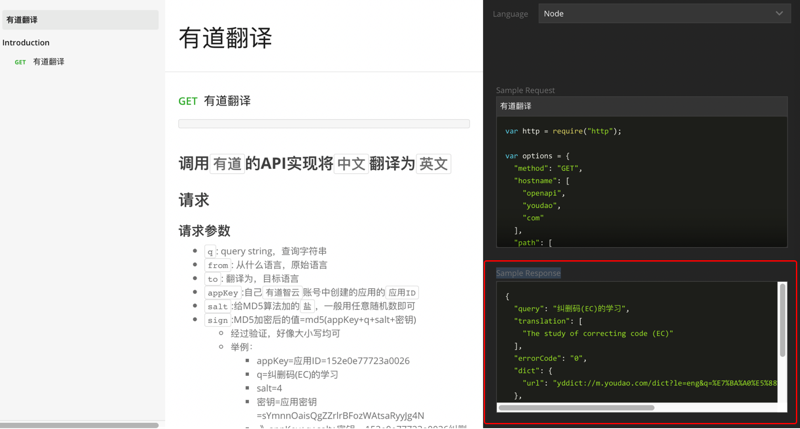Click the "method": "GET" code line
800x429 pixels.
click(x=548, y=168)
